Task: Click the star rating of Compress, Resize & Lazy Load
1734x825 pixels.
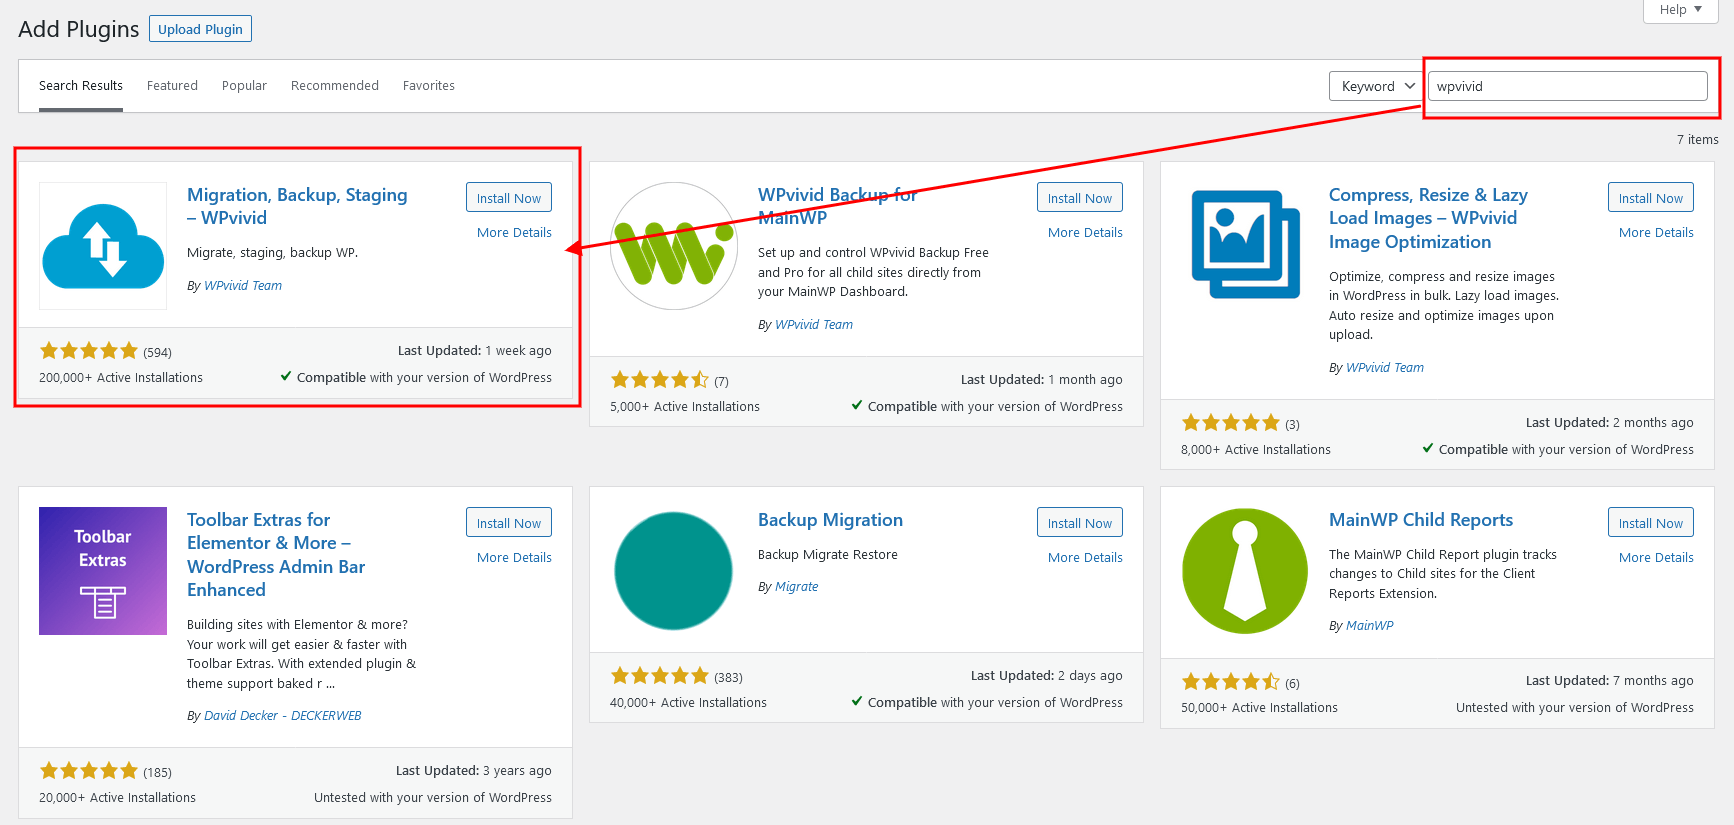Action: tap(1231, 423)
